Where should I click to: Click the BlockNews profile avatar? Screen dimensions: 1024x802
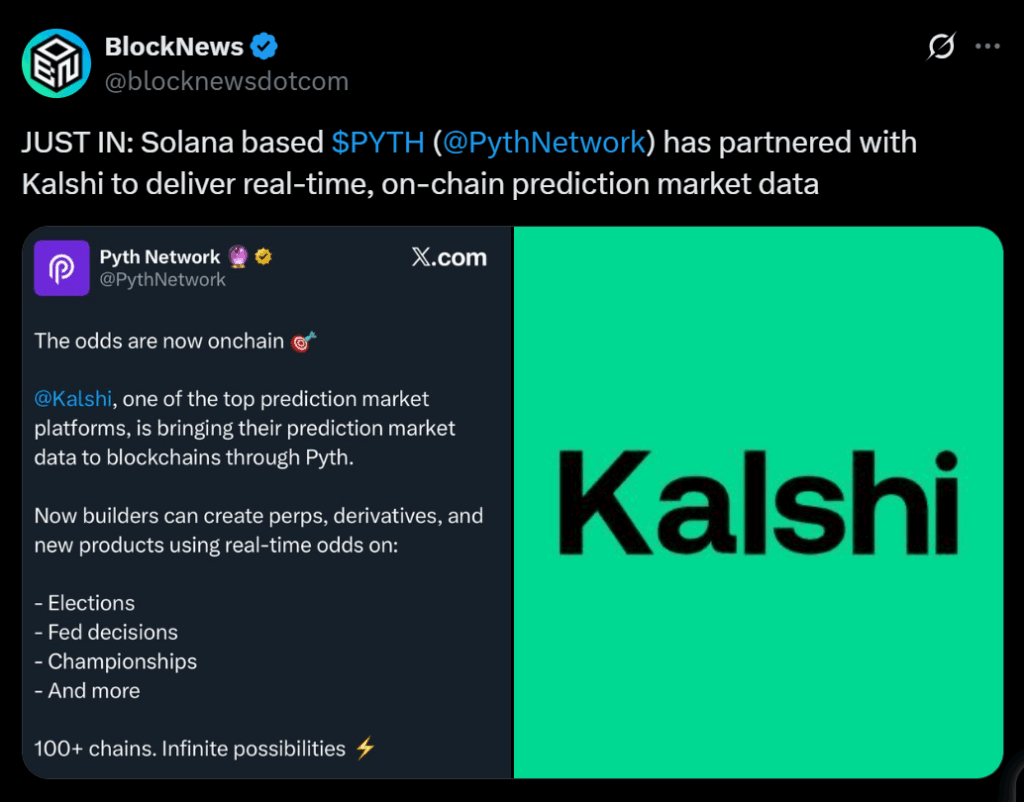click(58, 62)
